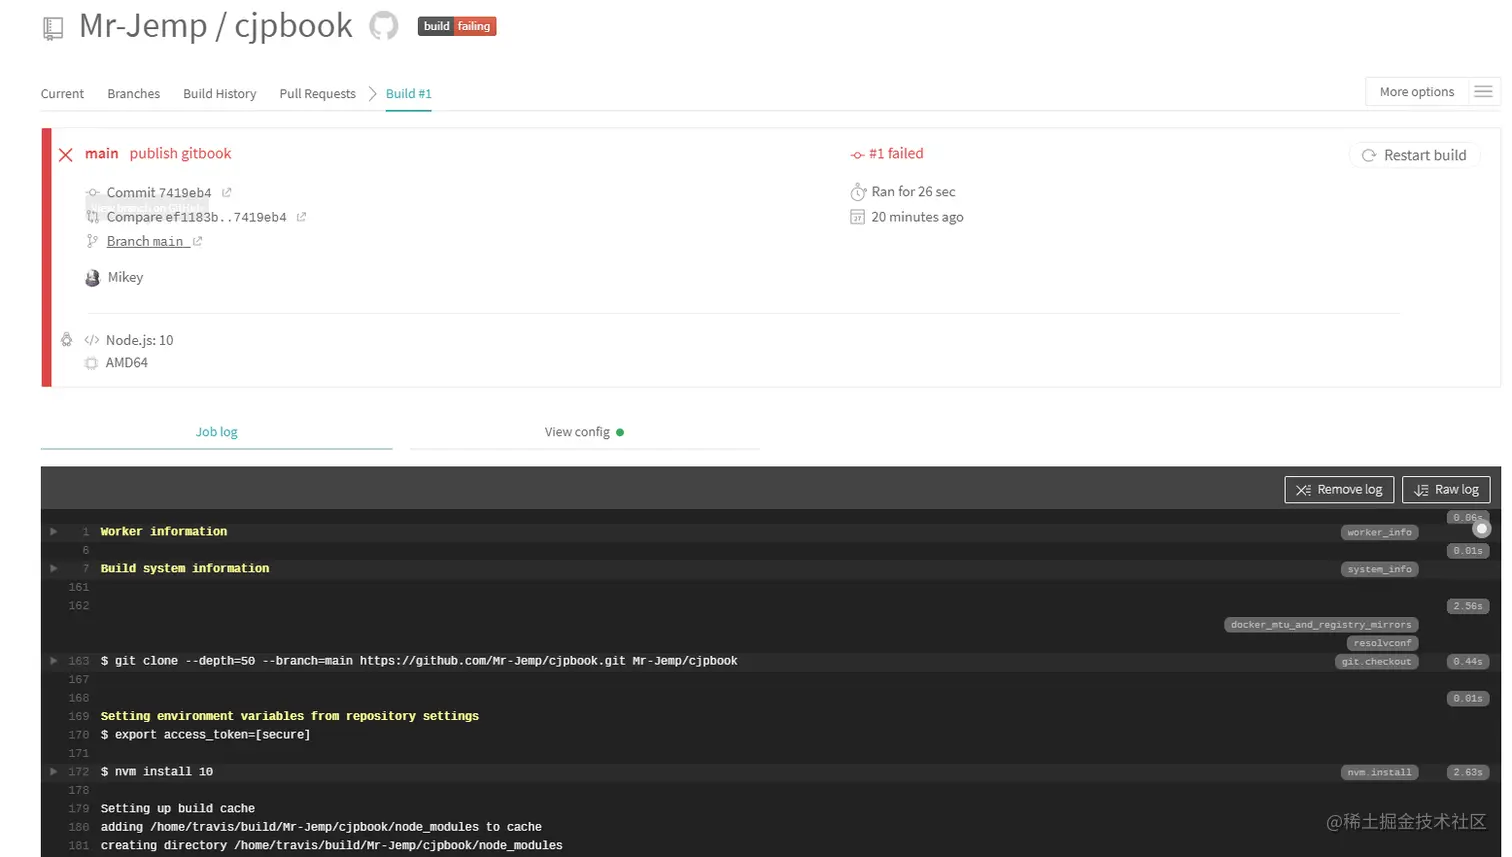Click the 'Setting up build cache' log line

click(x=178, y=809)
